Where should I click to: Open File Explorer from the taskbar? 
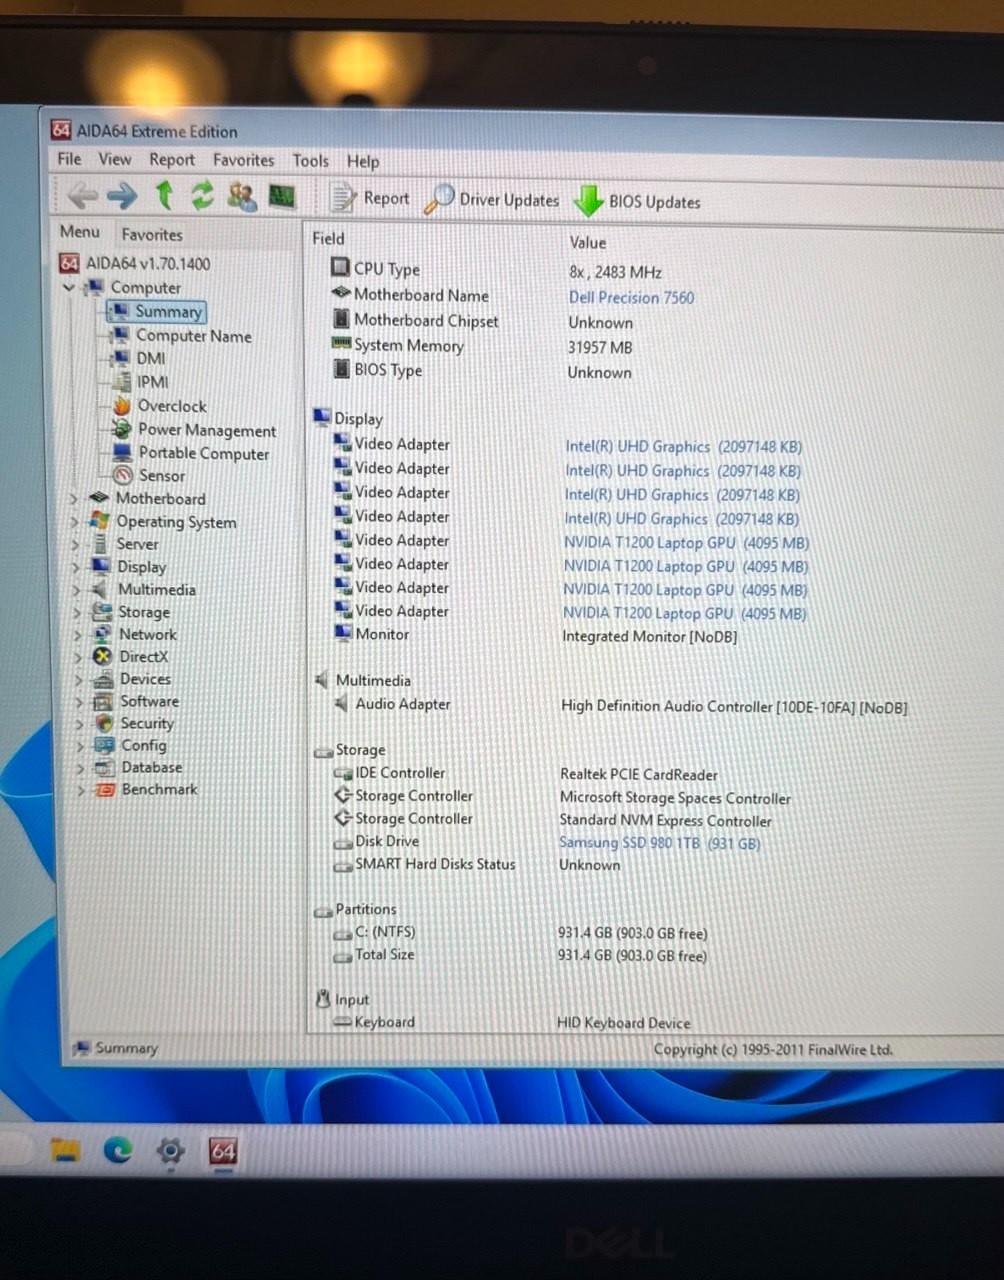[x=66, y=1151]
